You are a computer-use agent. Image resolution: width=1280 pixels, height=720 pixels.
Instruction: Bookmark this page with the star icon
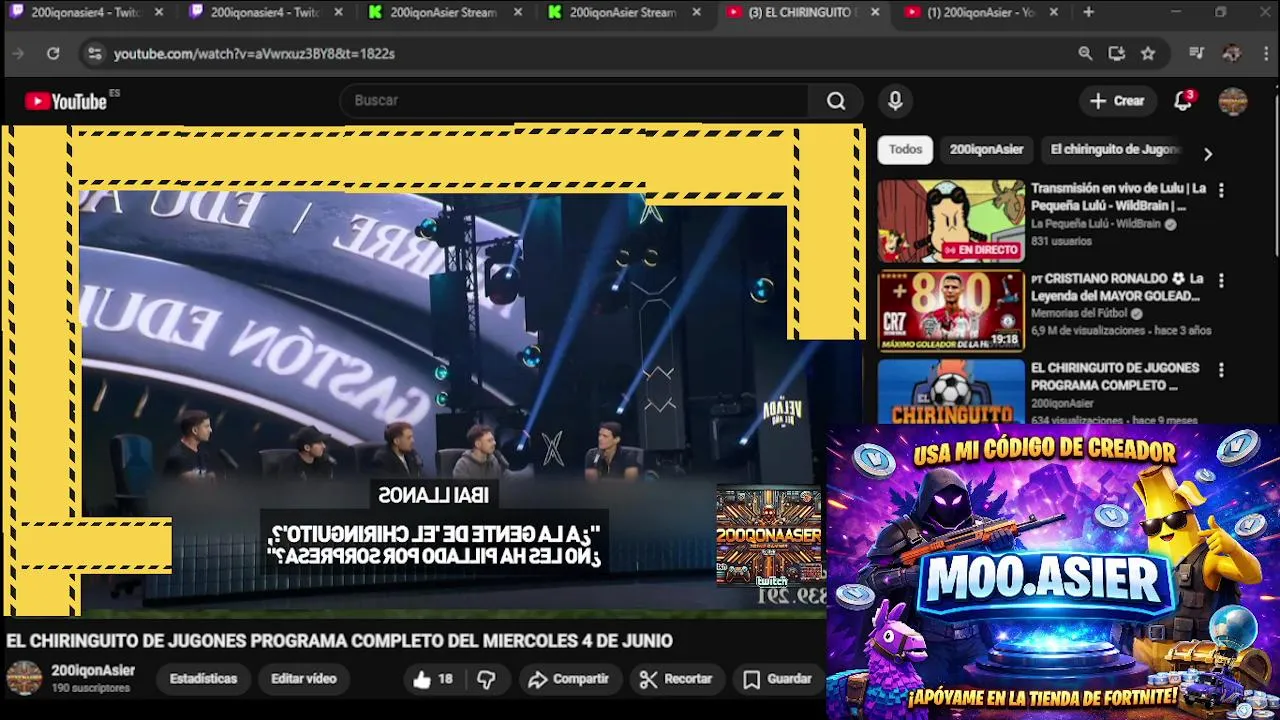pos(1148,53)
